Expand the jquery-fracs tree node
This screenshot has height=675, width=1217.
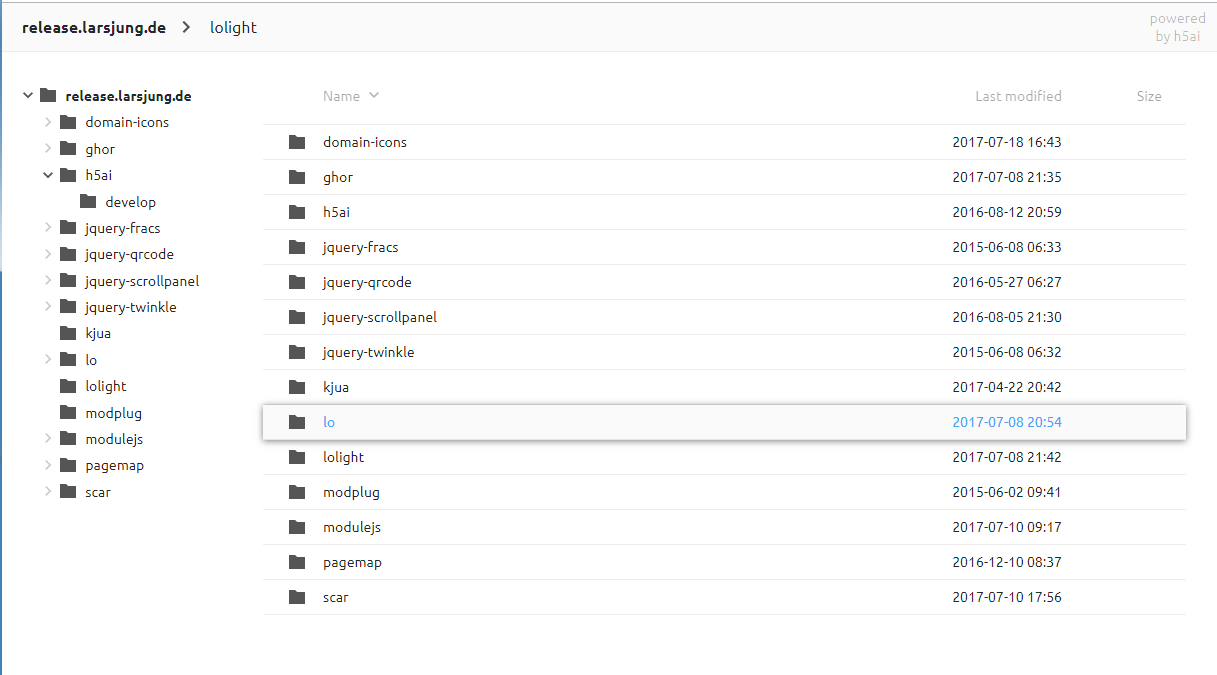(x=48, y=228)
